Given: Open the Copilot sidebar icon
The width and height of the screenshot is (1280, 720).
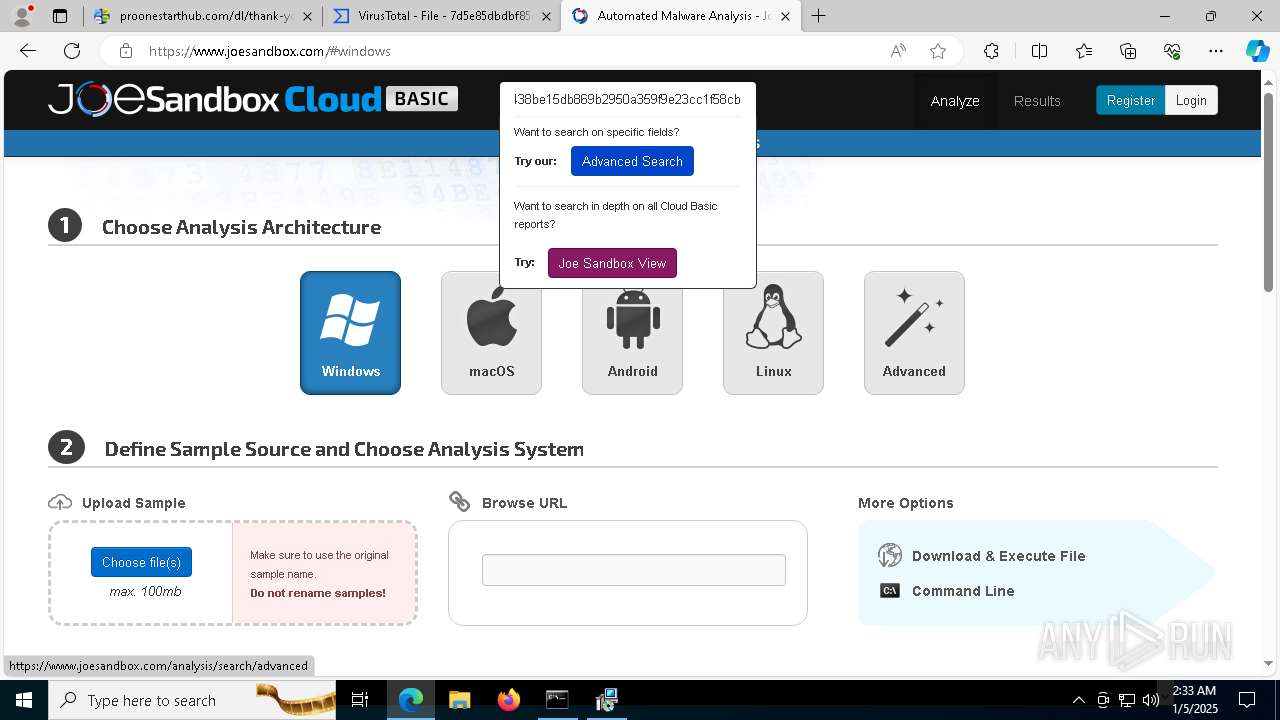Looking at the screenshot, I should point(1257,51).
